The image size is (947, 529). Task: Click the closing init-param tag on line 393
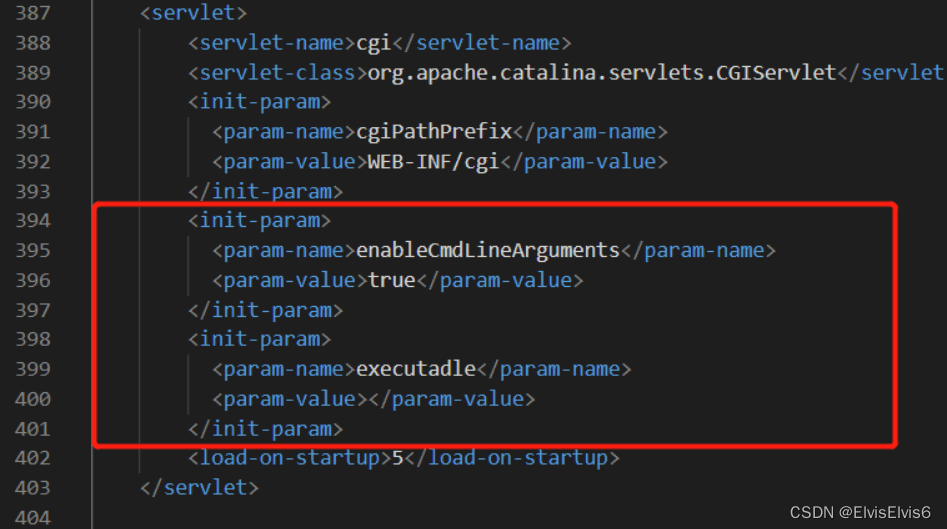[x=265, y=191]
